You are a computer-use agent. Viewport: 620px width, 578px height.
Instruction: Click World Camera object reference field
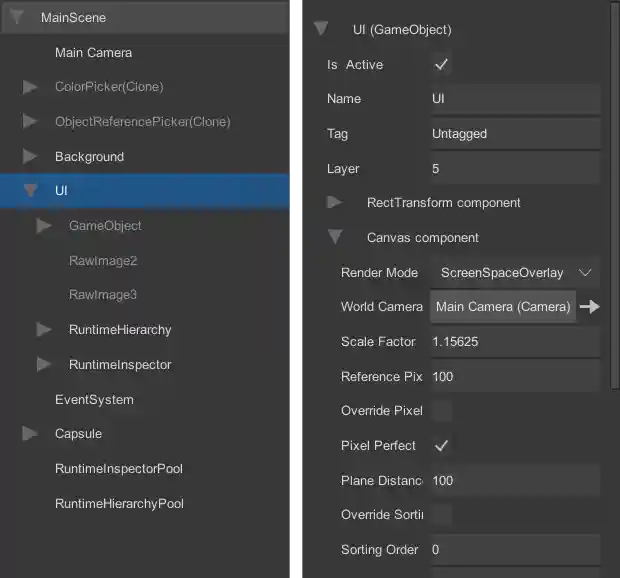coord(503,307)
